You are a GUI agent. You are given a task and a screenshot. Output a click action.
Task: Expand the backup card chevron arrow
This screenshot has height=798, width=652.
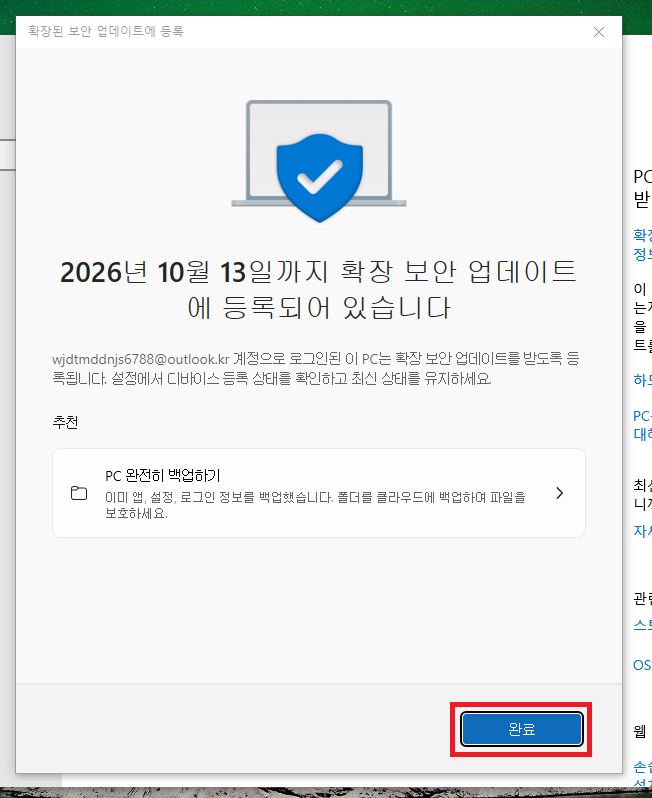click(x=559, y=493)
